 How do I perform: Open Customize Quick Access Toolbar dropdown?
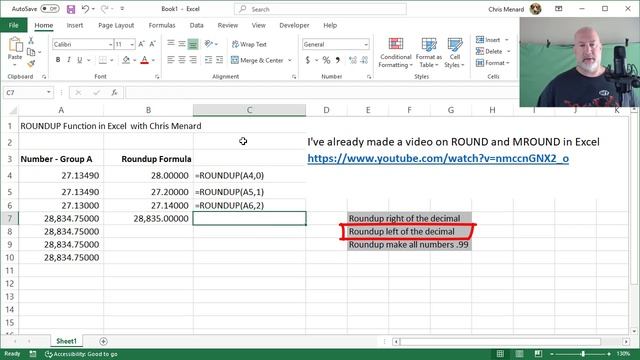[x=122, y=9]
